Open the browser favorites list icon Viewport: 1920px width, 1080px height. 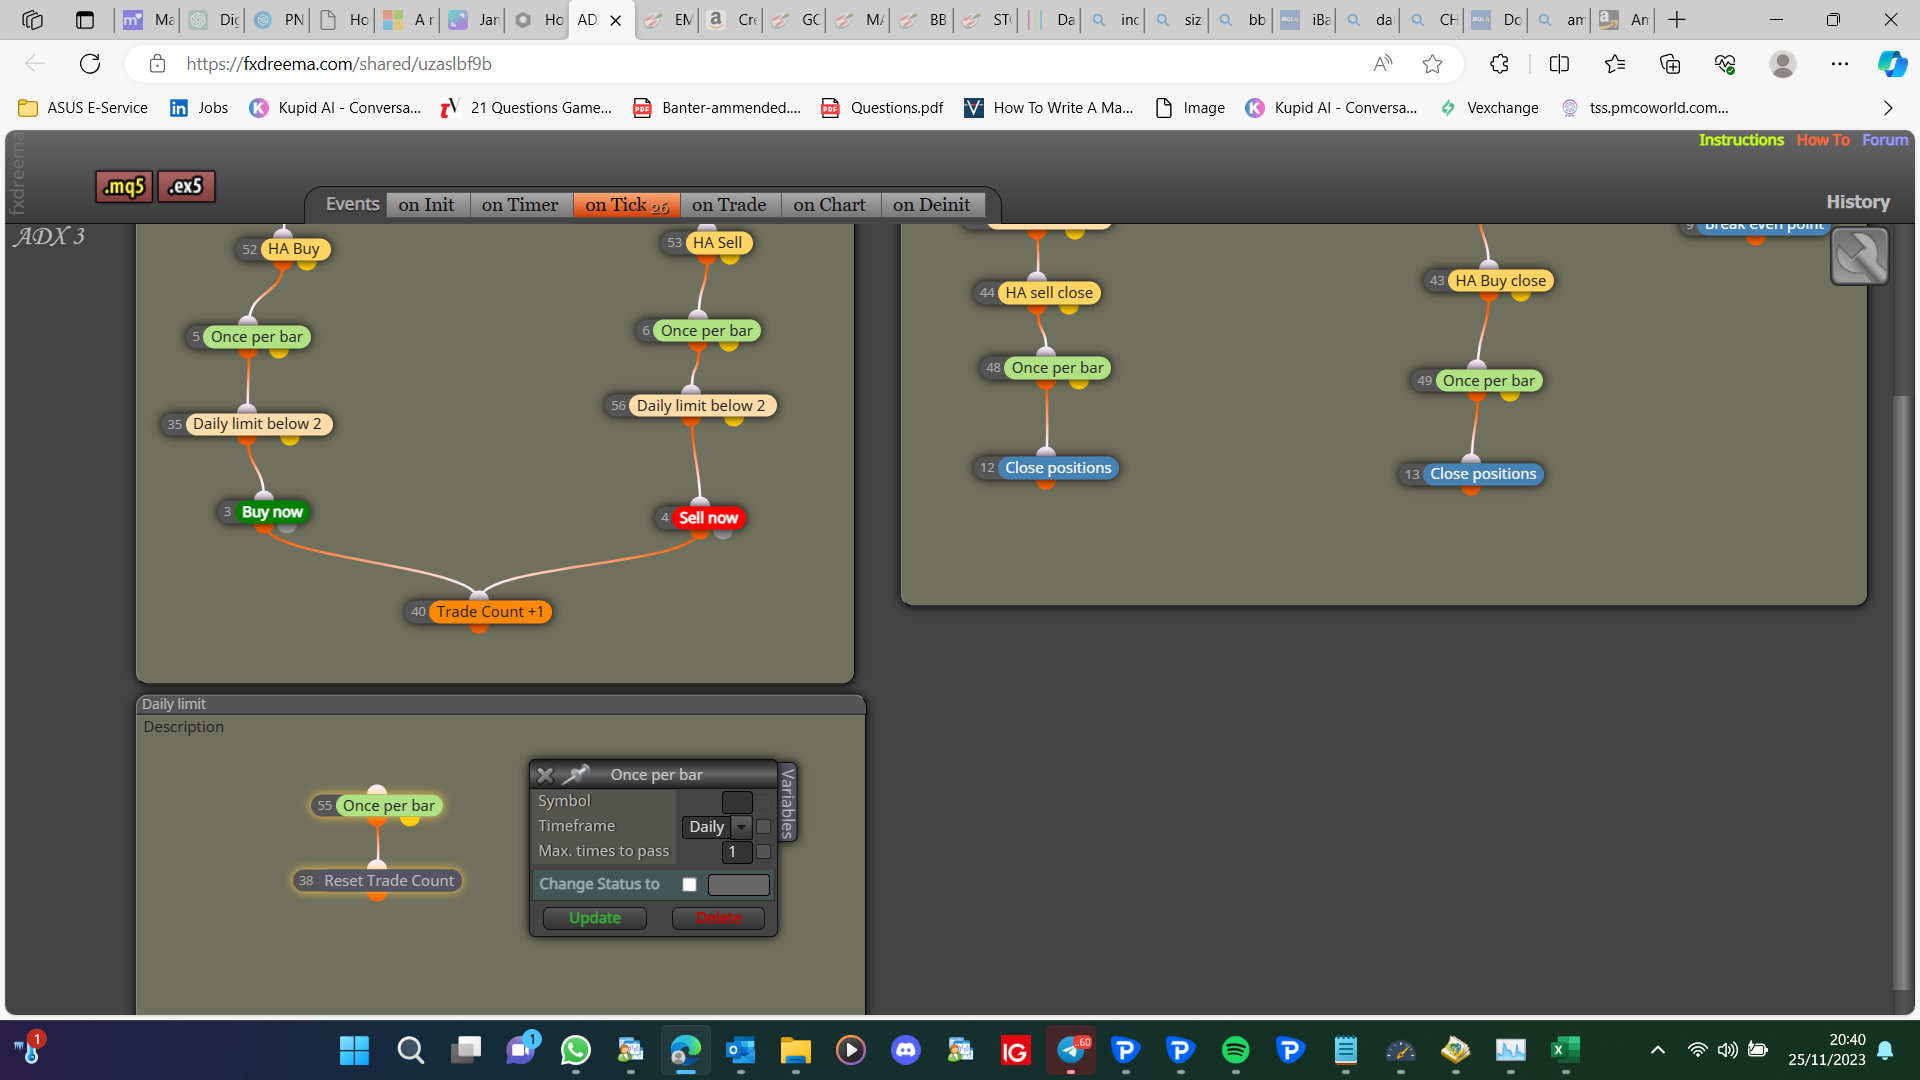(x=1615, y=64)
